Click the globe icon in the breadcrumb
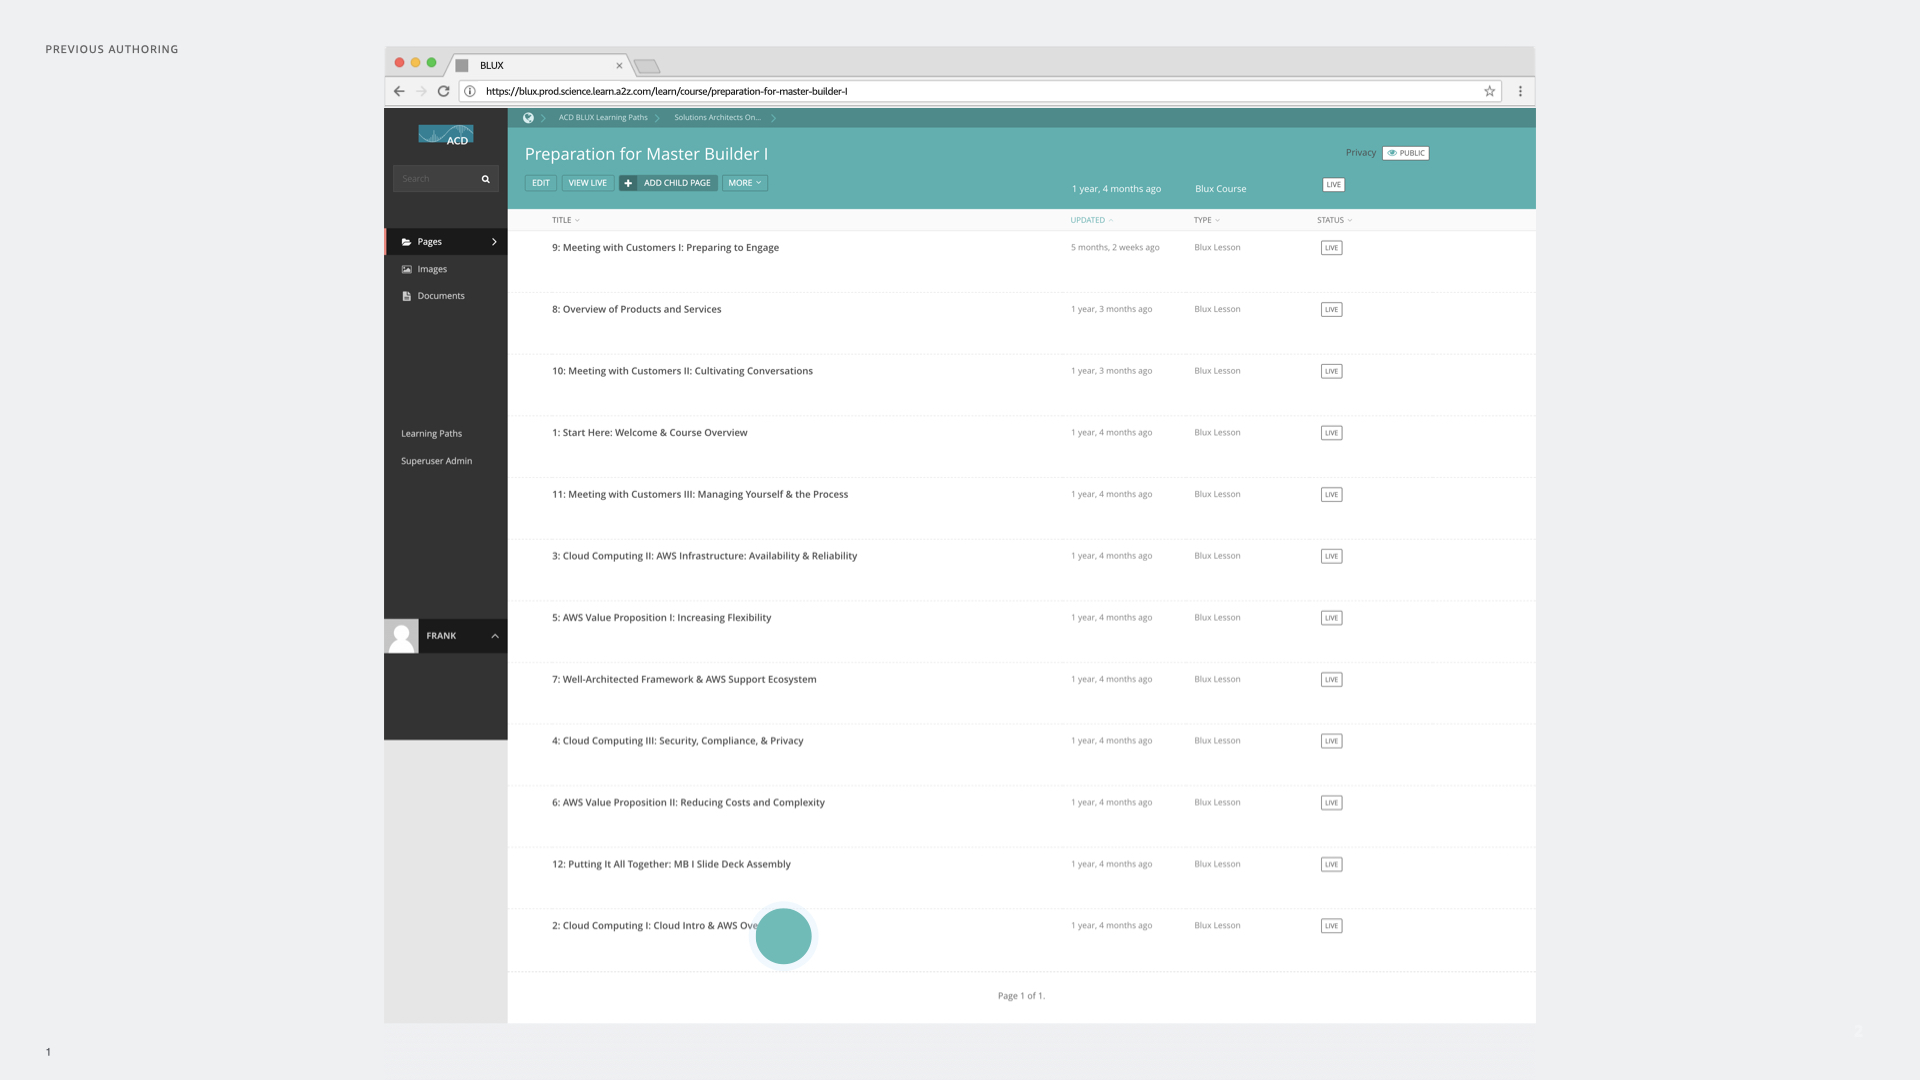 pos(528,118)
